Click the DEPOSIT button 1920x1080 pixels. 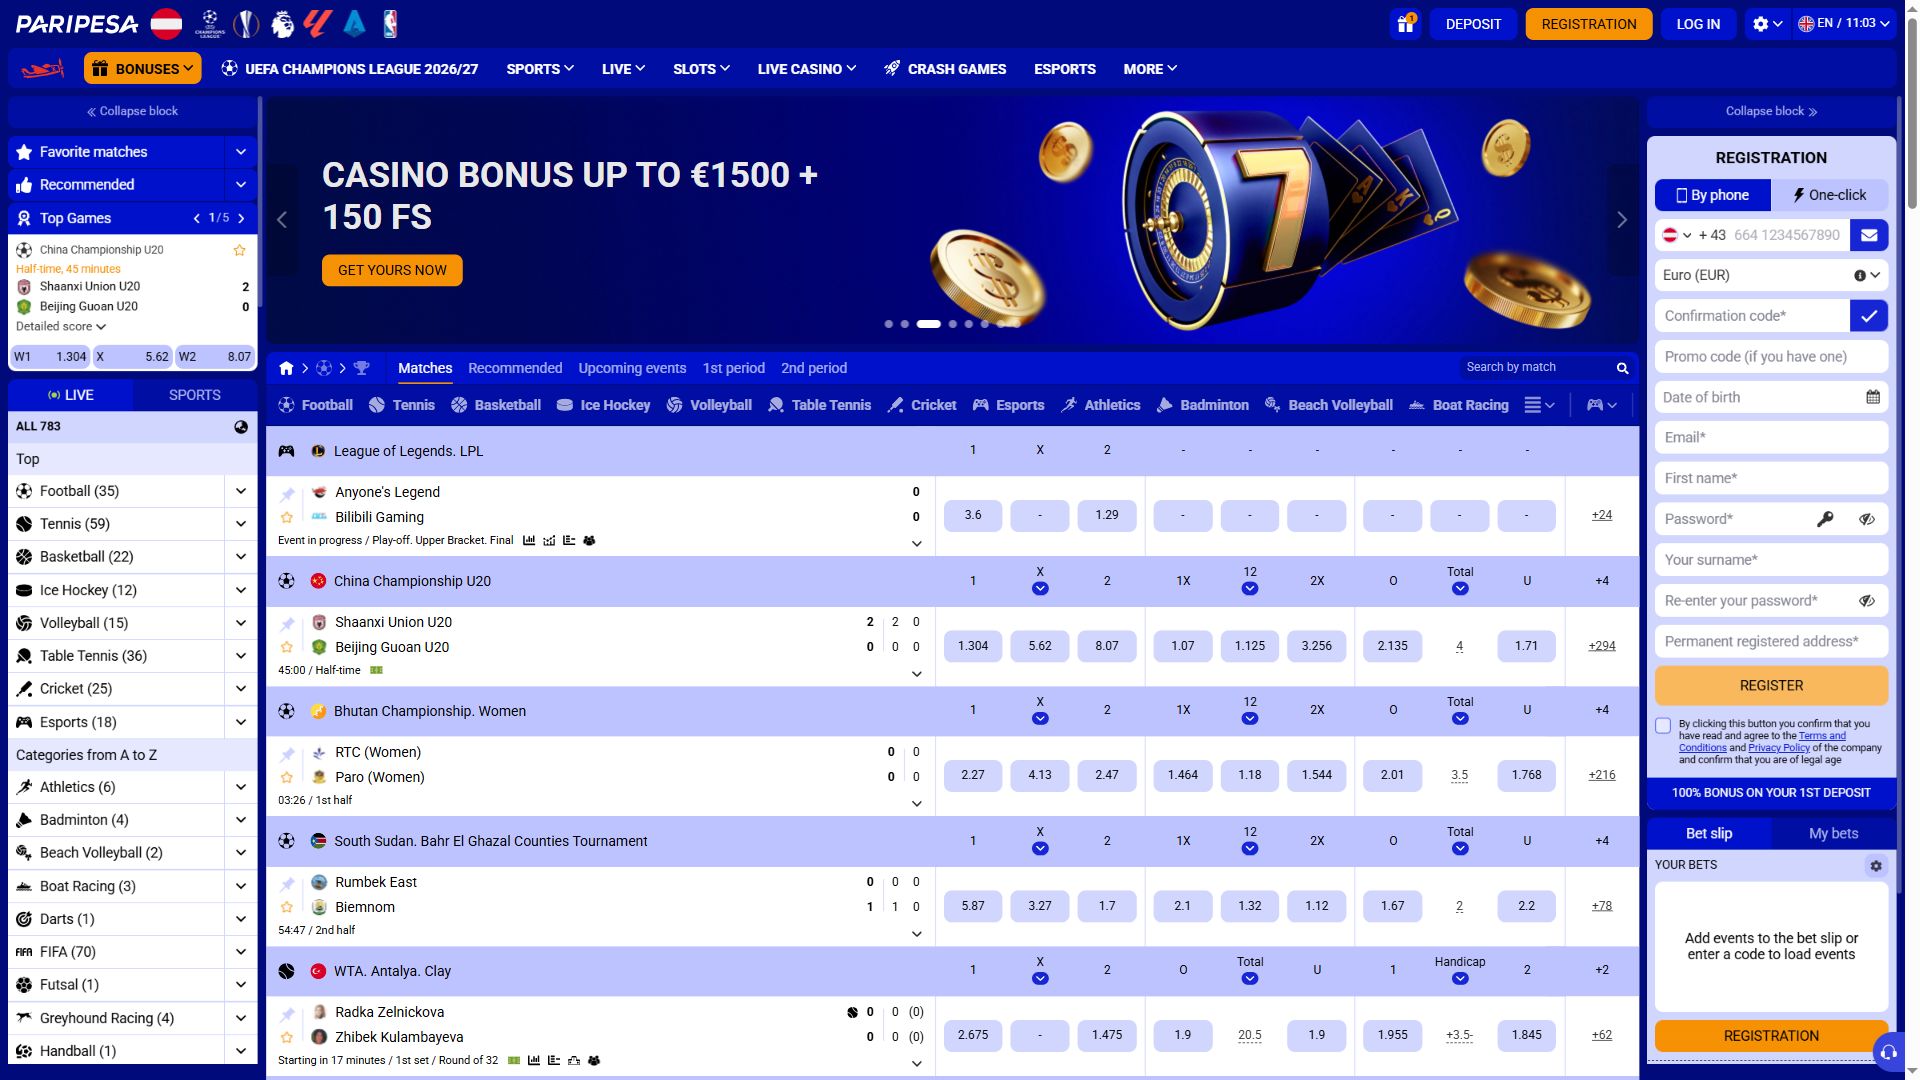coord(1473,24)
